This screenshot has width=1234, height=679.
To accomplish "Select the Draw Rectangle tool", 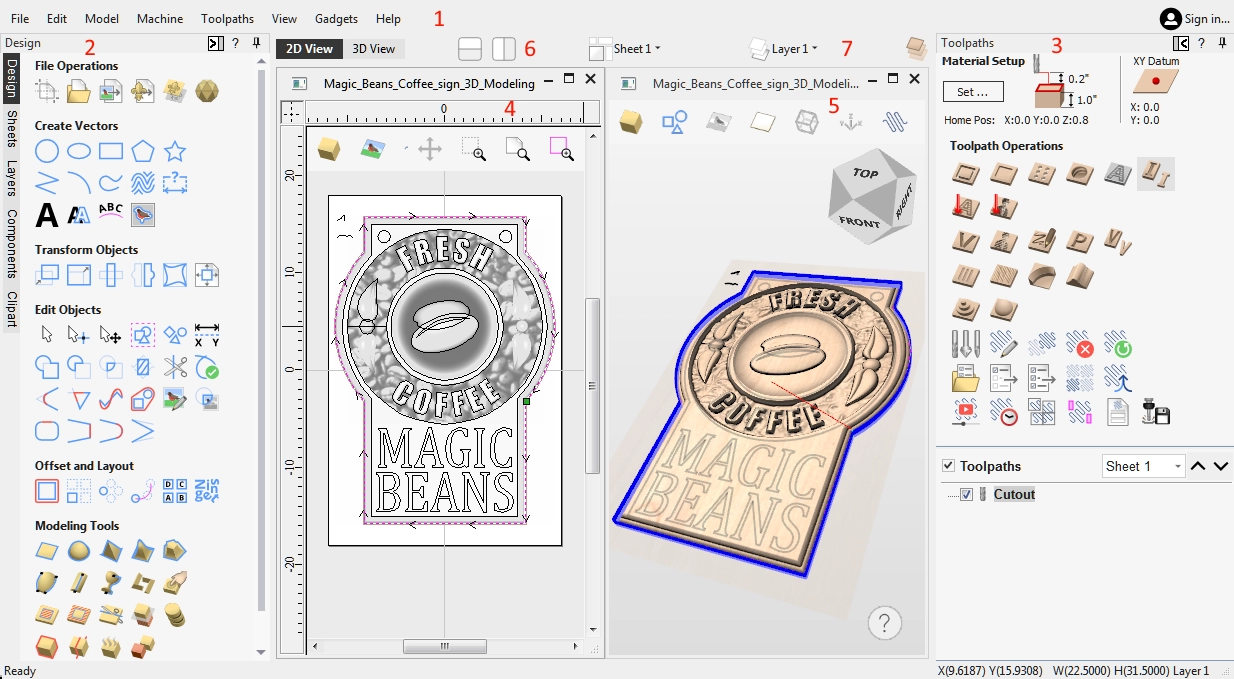I will point(111,152).
